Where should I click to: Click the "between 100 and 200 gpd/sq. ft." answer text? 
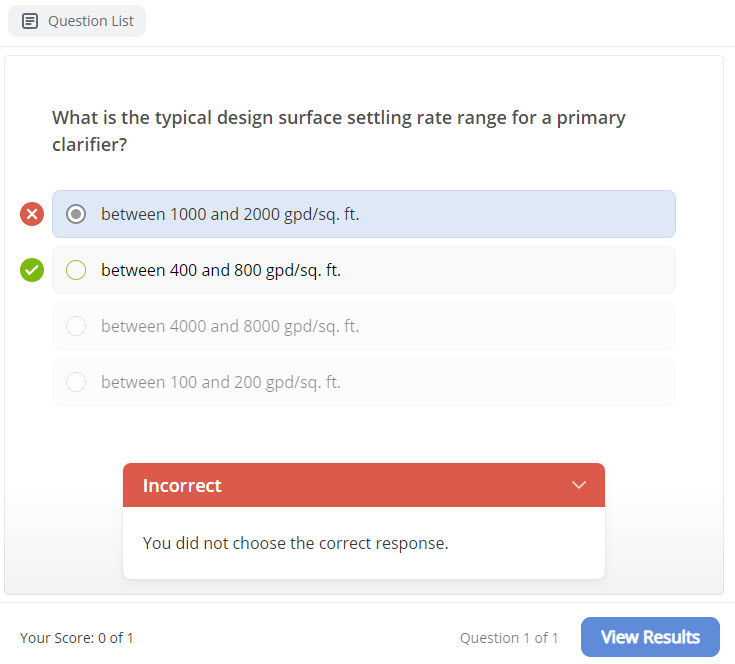pyautogui.click(x=221, y=382)
